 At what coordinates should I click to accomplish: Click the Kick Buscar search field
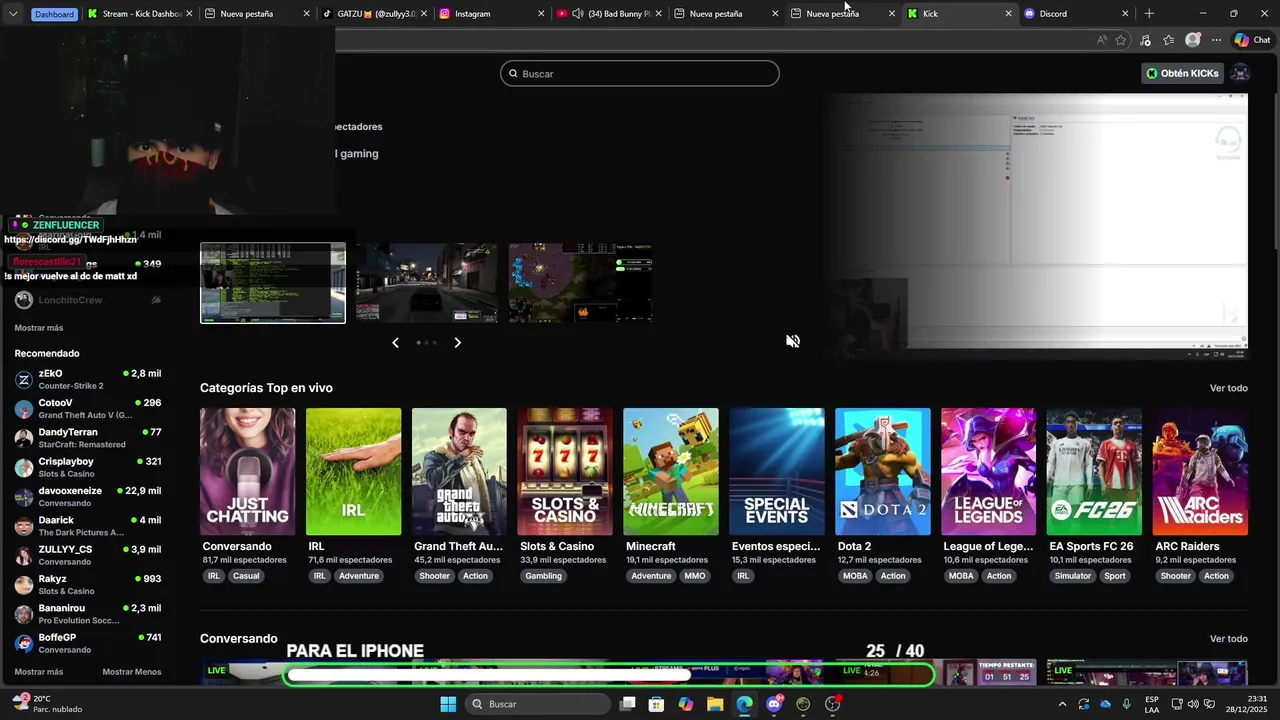click(x=640, y=73)
